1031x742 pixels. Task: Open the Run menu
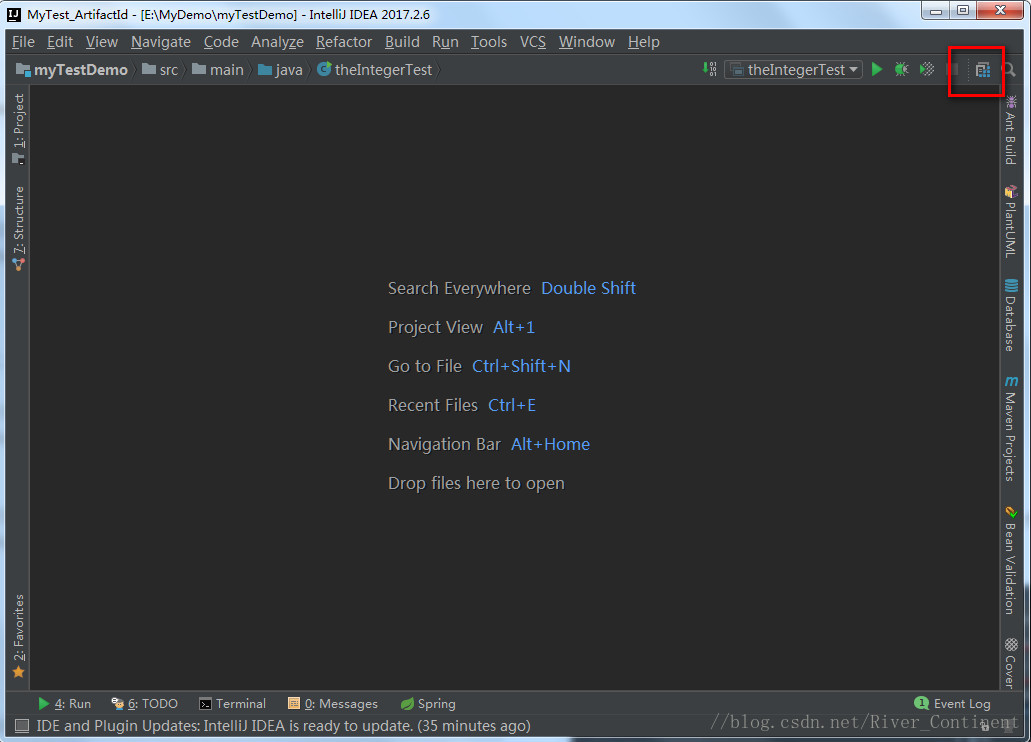point(445,42)
